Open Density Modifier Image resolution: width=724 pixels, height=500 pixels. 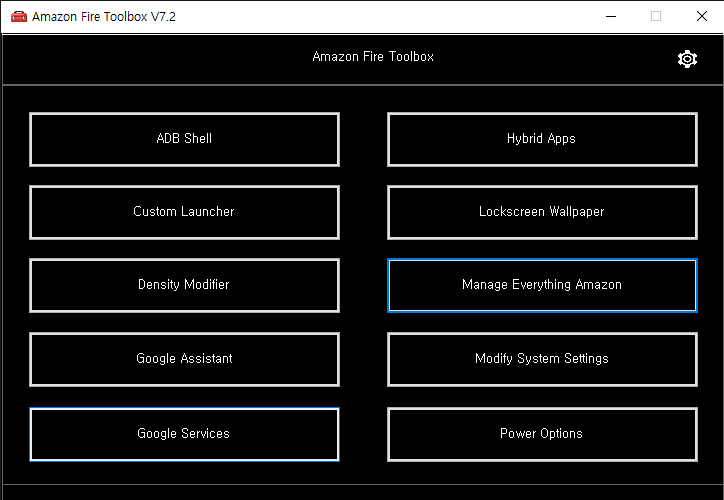click(184, 285)
